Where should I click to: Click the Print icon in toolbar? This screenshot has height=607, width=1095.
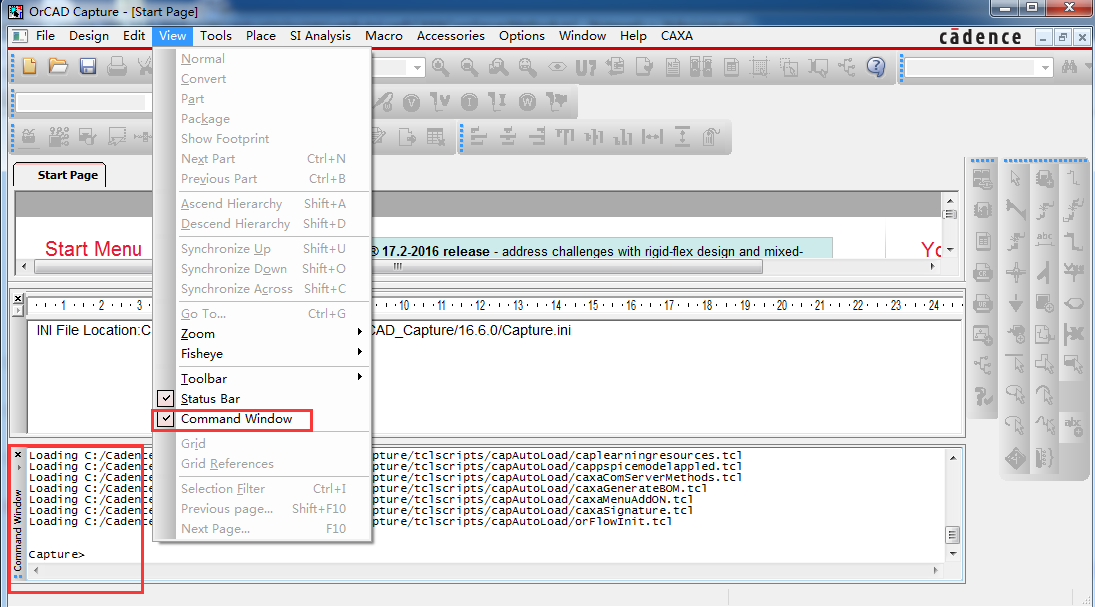tap(117, 66)
